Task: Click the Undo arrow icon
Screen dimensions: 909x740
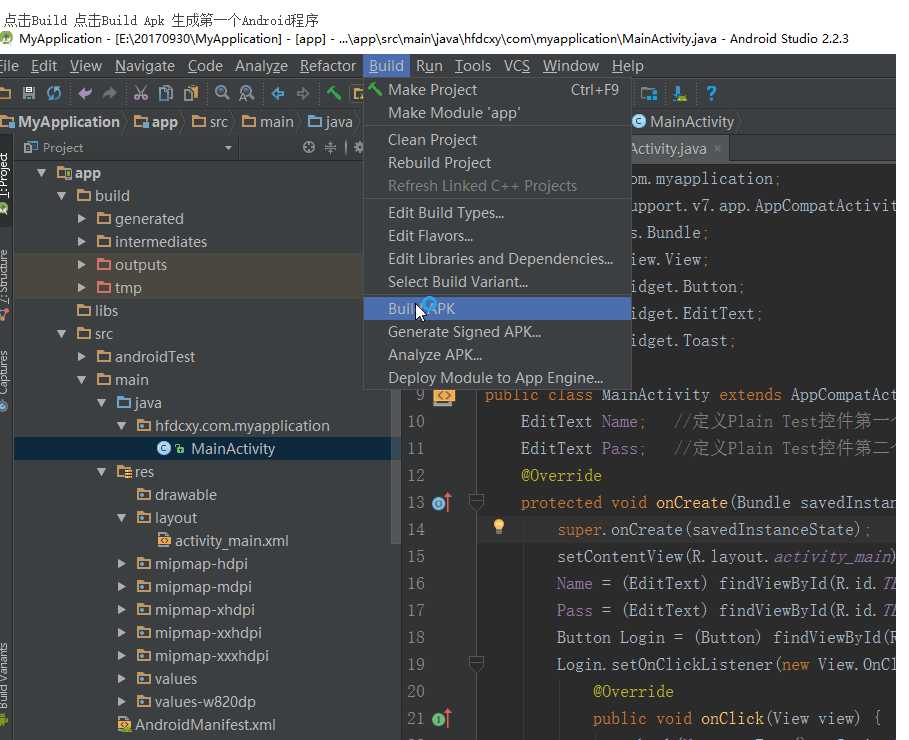Action: click(85, 93)
